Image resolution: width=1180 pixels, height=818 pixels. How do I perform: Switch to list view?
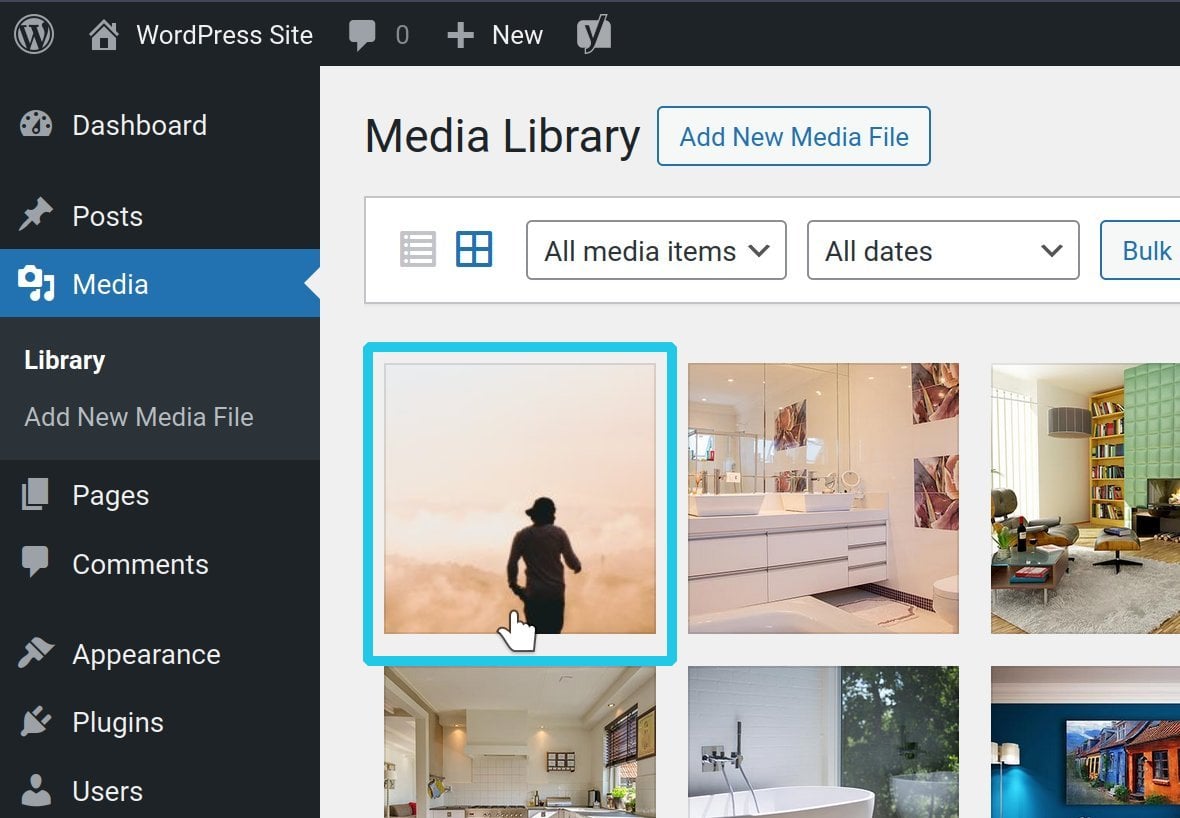tap(418, 250)
